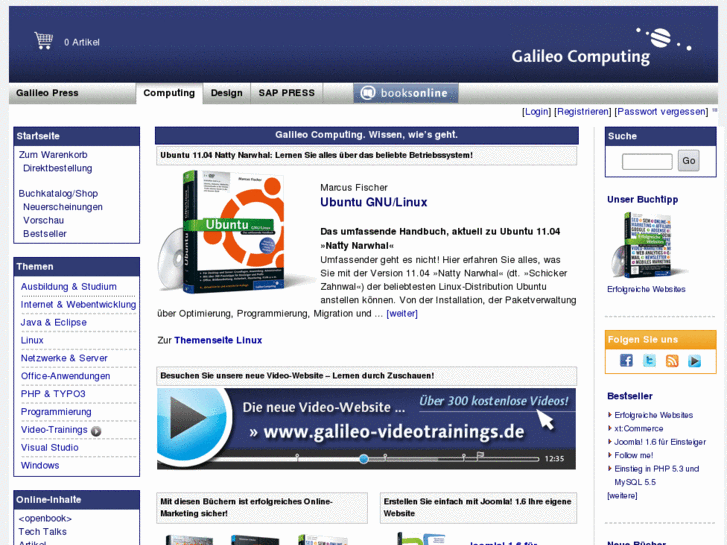The image size is (727, 545).
Task: Open xt:Commerce bestseller link
Action: coord(639,429)
